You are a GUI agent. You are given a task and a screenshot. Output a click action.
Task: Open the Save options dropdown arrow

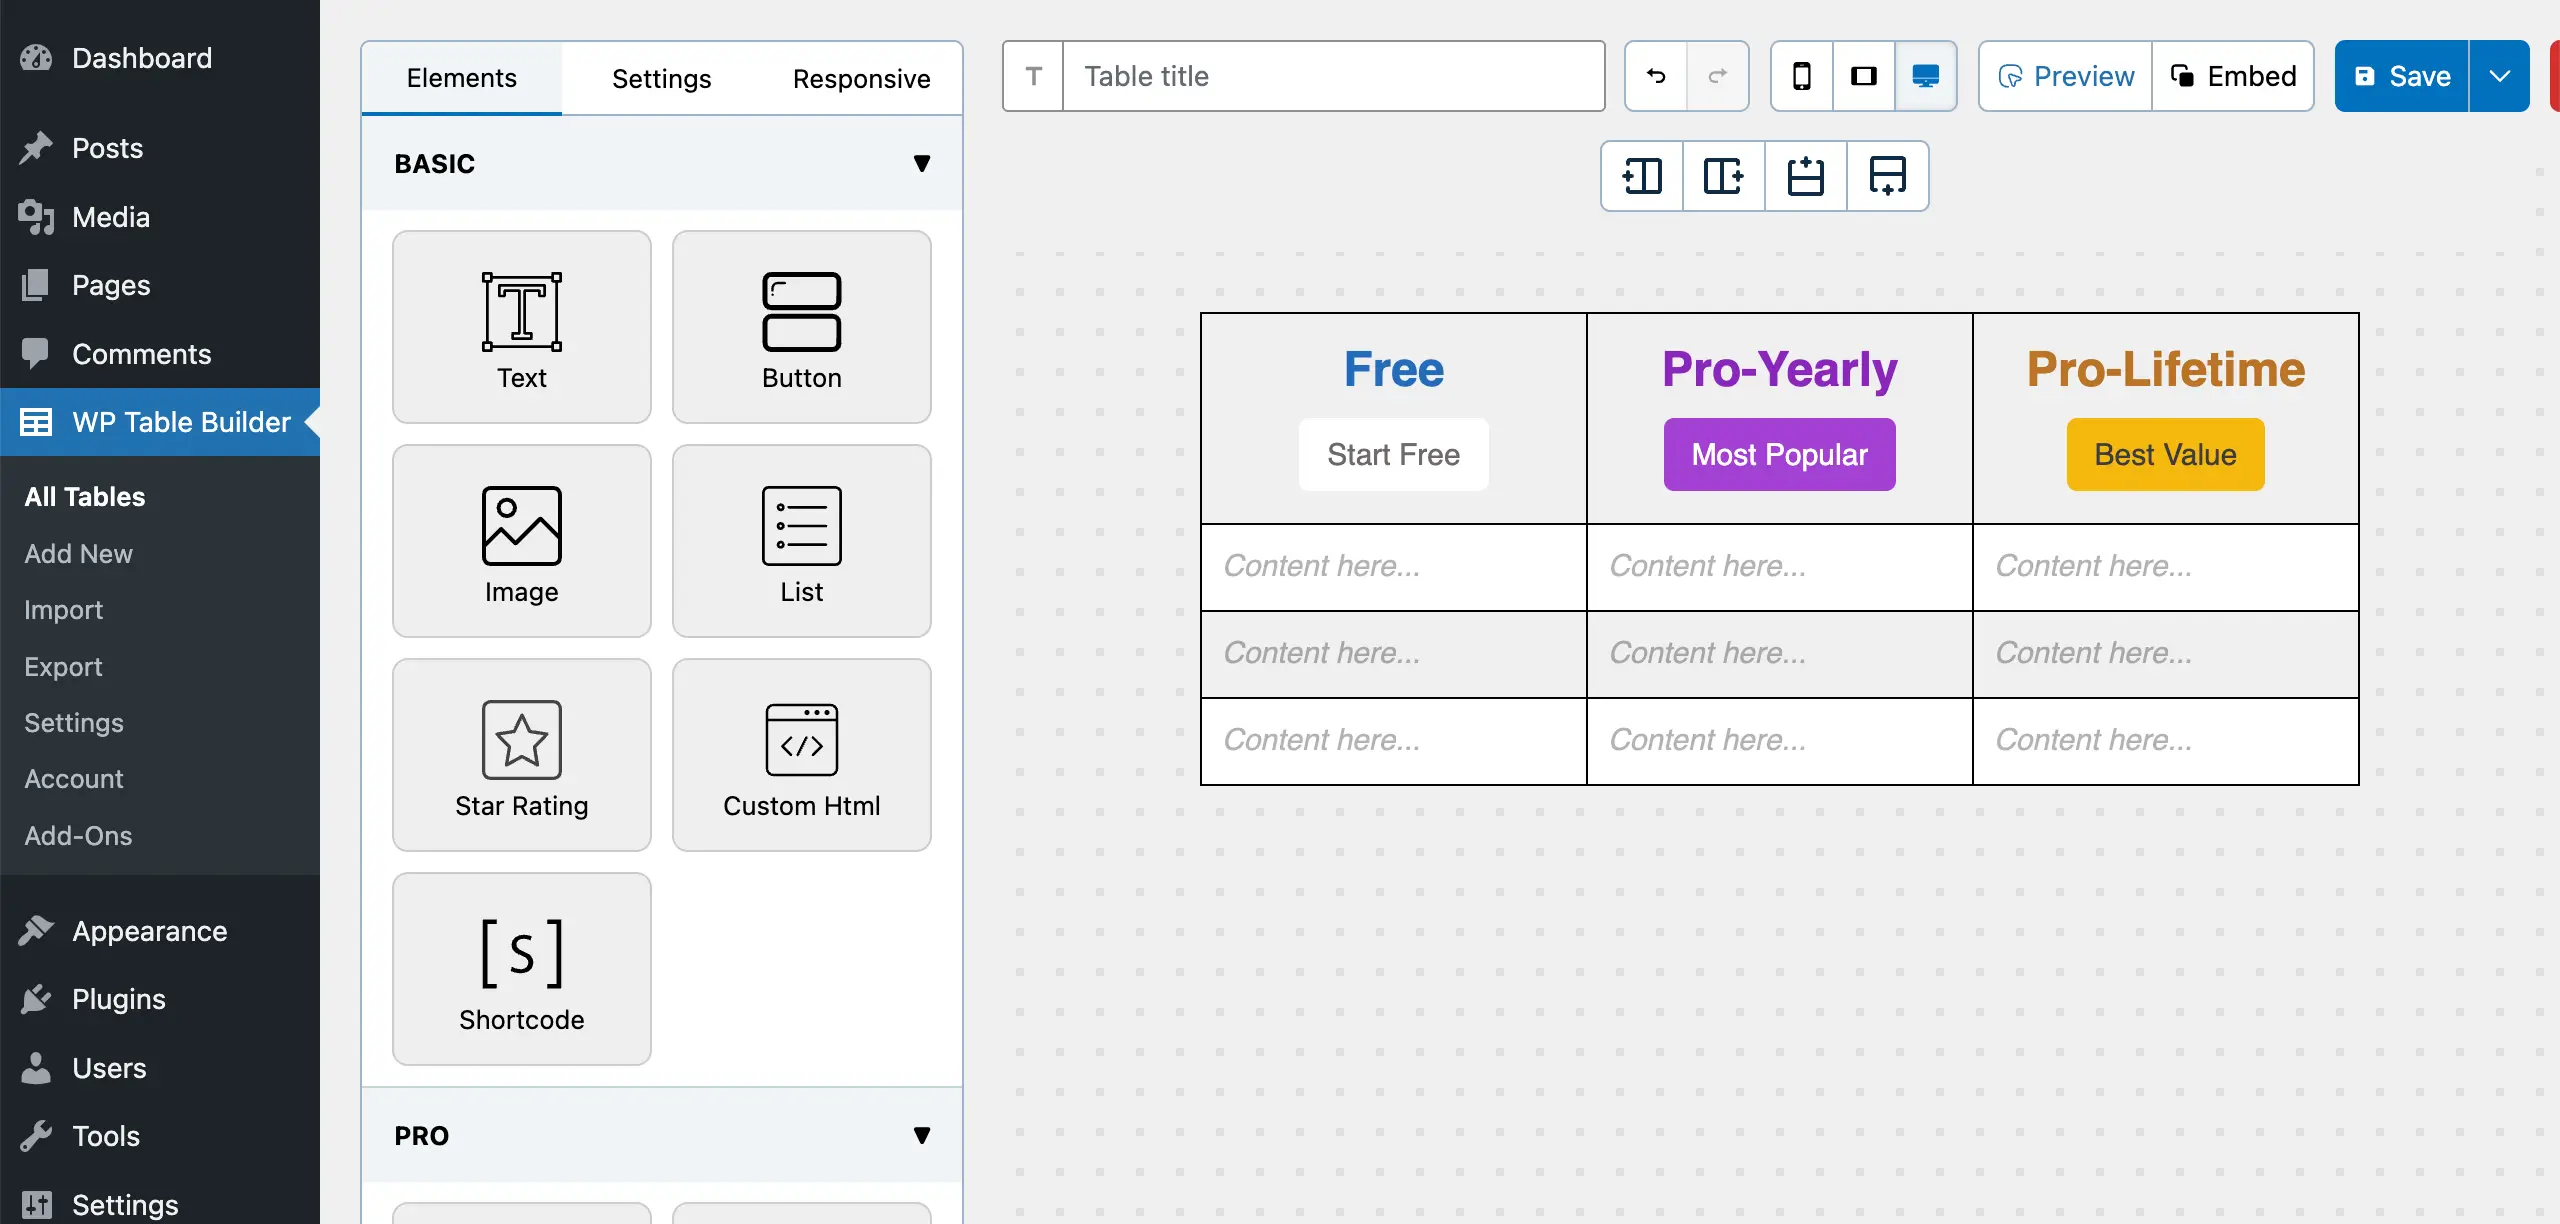coord(2499,76)
